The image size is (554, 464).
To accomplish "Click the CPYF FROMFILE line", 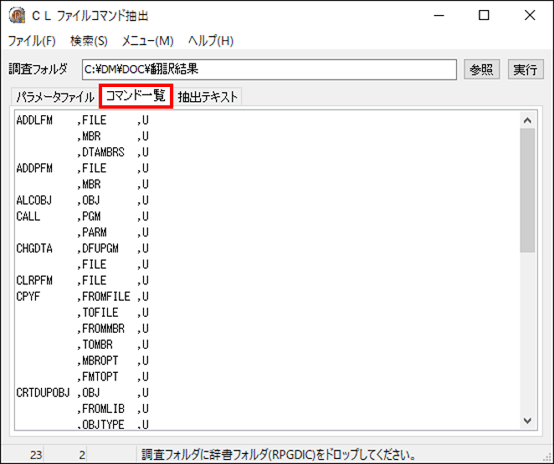I will pos(82,296).
